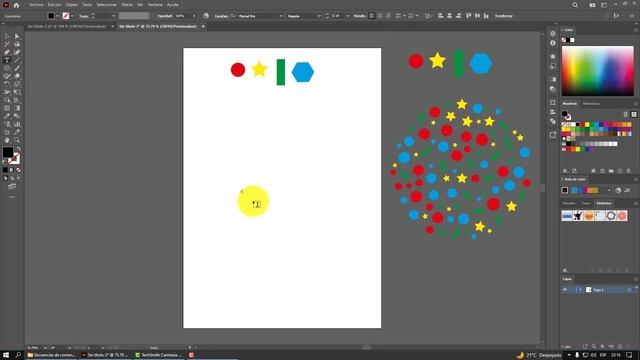Select the Scale tool
Viewport: 640px width, 360px height.
pos(17,84)
